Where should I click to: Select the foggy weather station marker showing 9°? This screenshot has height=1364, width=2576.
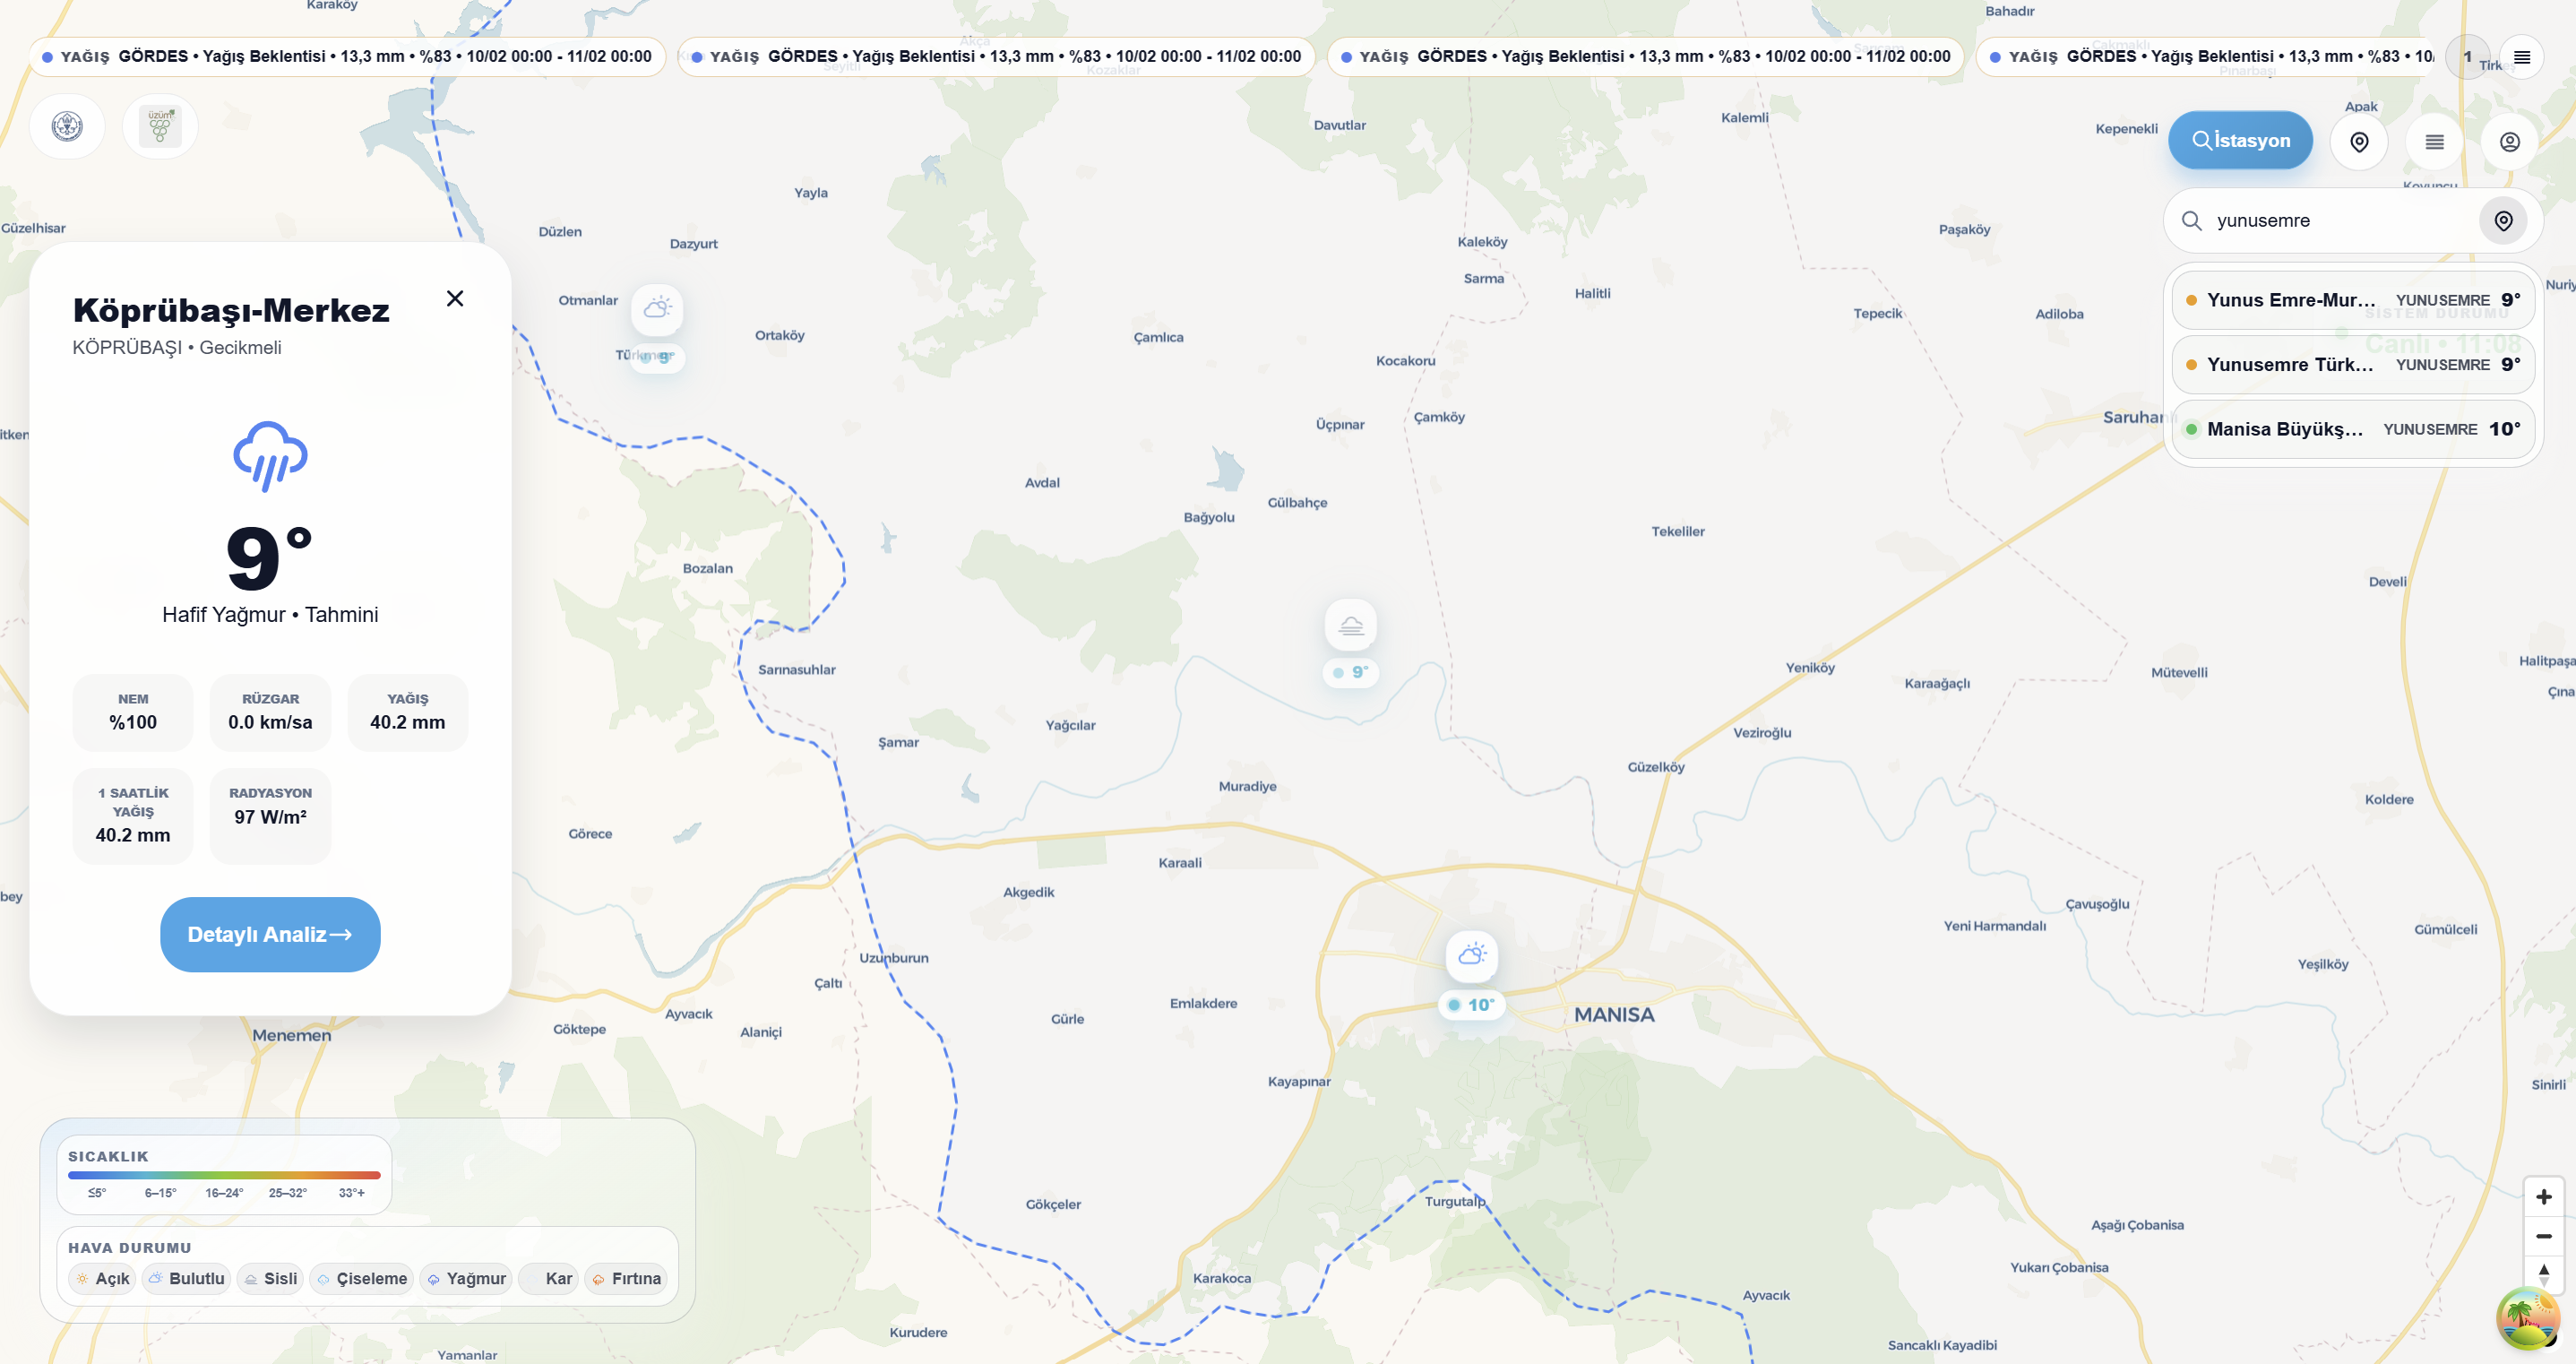point(1351,626)
